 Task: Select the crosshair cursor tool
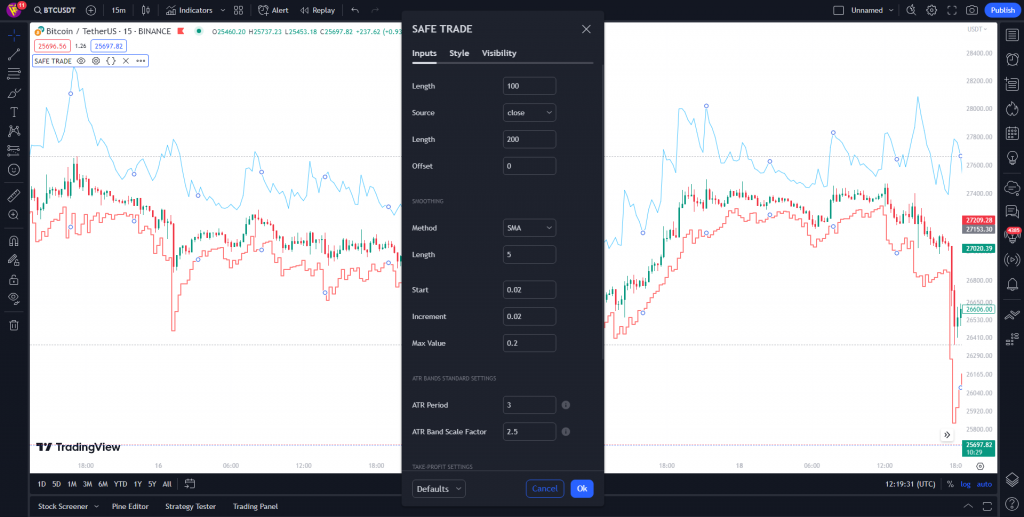pos(14,35)
